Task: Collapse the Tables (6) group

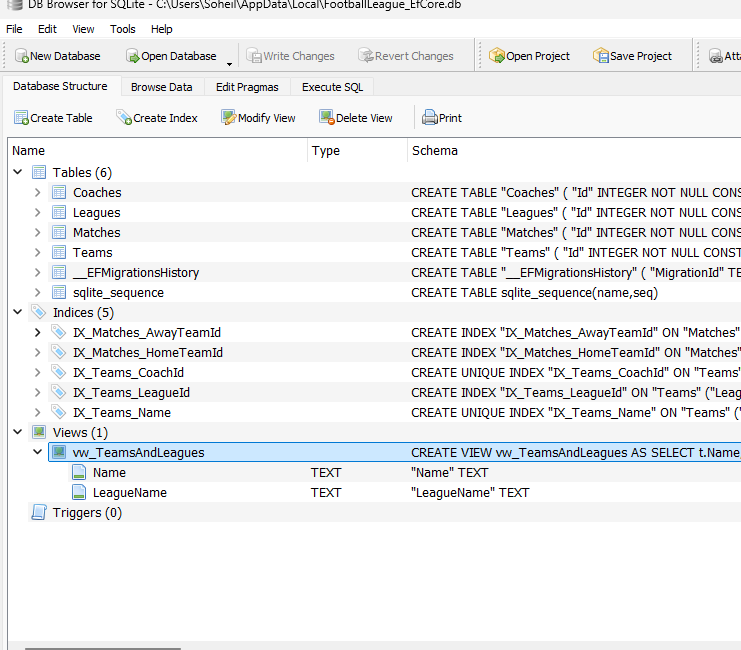Action: click(x=18, y=172)
